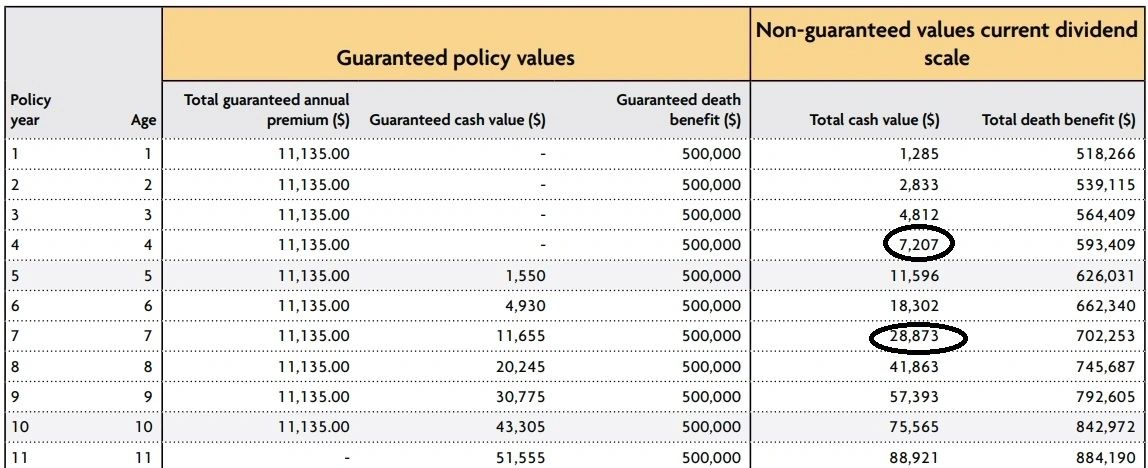
Task: Select the Non-guaranteed values current dividend scale header
Action: tap(947, 44)
